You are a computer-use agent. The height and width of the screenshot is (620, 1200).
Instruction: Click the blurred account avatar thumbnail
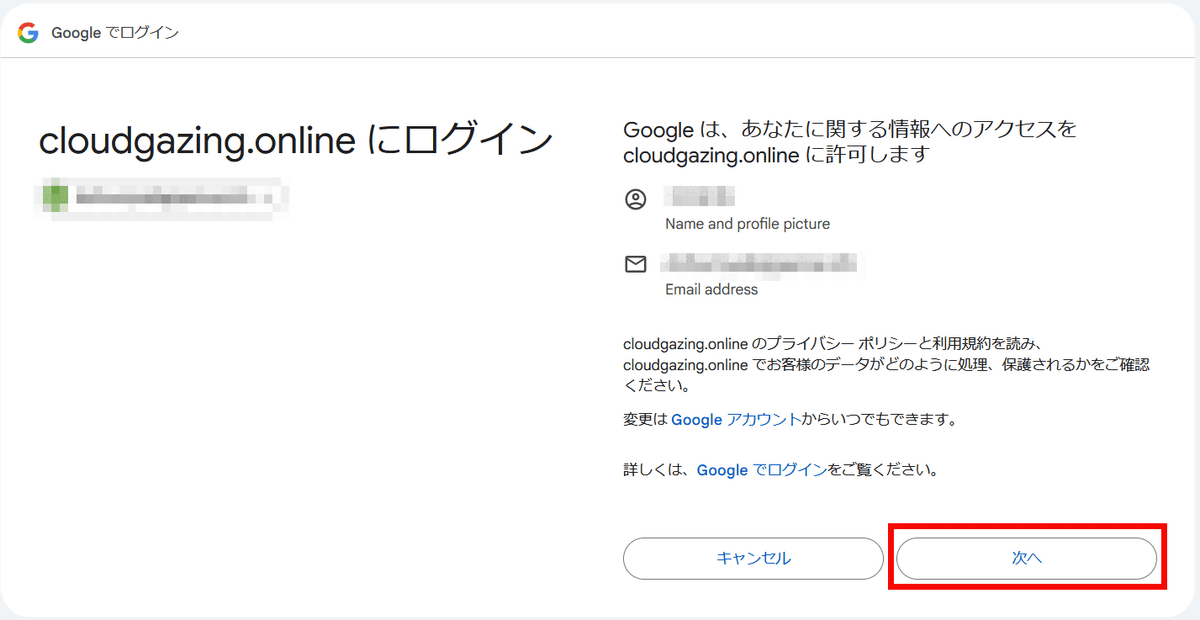tap(53, 197)
